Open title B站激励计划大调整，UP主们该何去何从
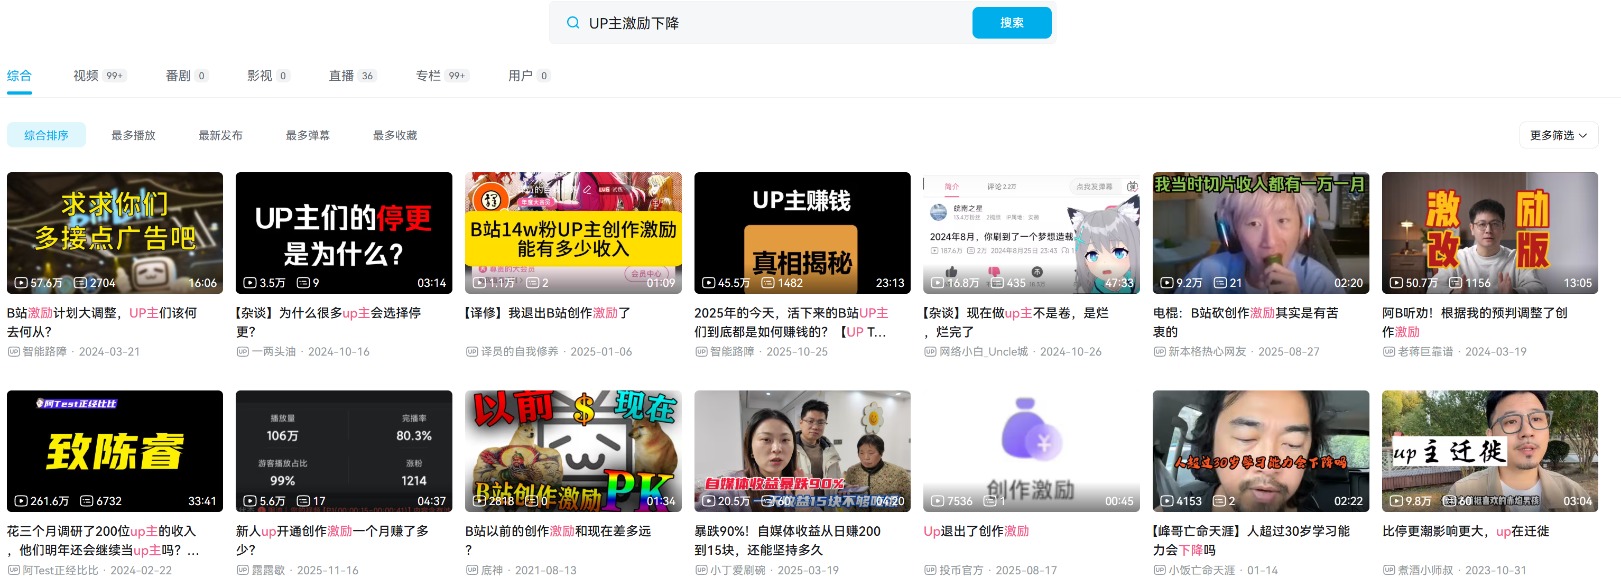 click(x=102, y=322)
